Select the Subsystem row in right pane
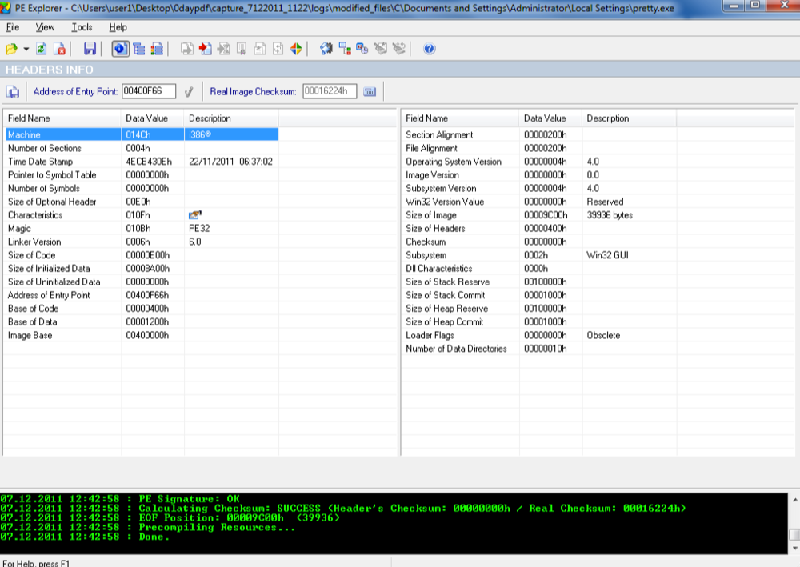Screen dimensions: 800x567 coord(425,255)
